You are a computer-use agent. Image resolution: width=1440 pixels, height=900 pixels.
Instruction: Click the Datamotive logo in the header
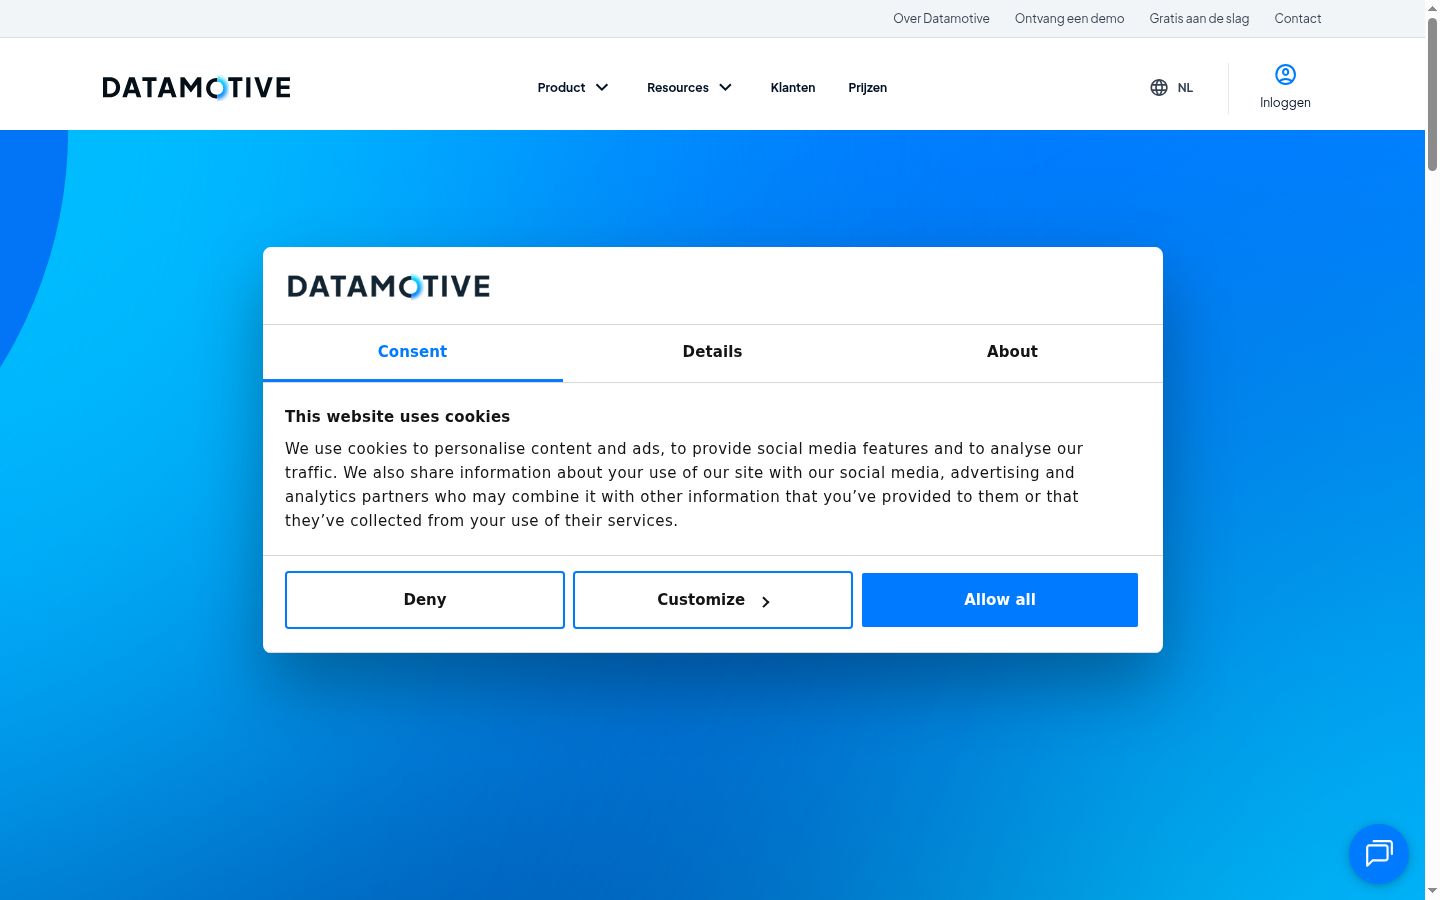(196, 88)
